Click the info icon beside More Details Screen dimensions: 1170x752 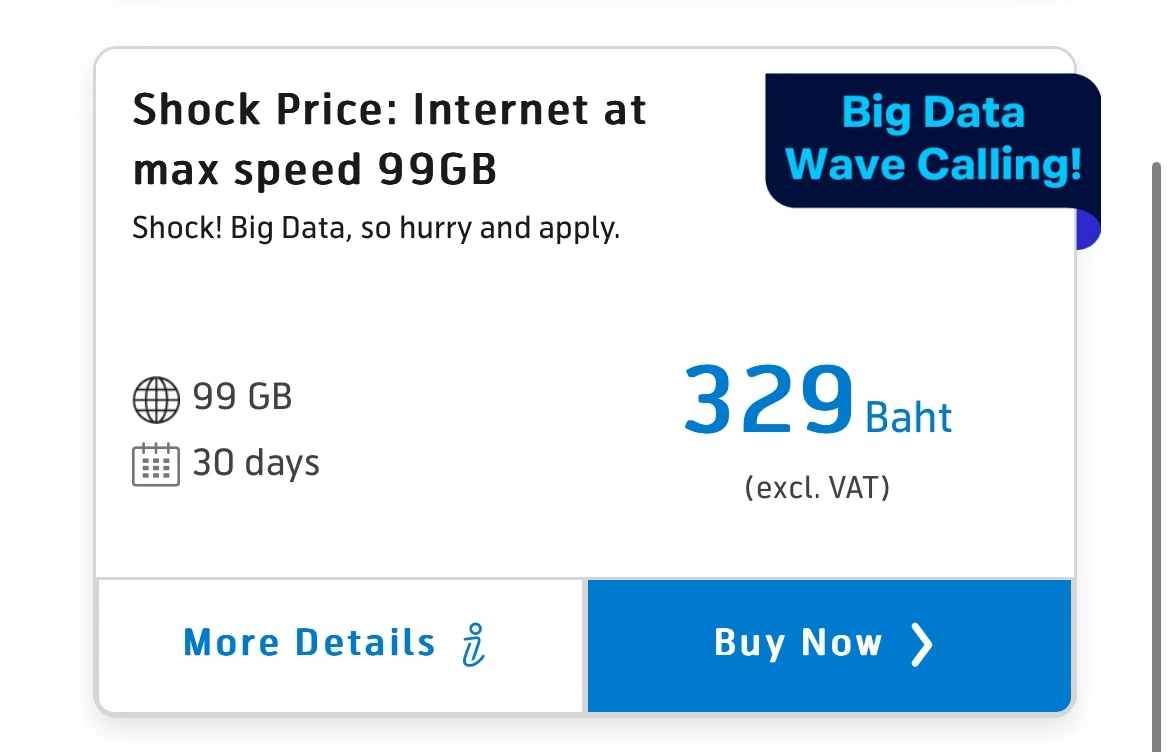click(x=475, y=644)
